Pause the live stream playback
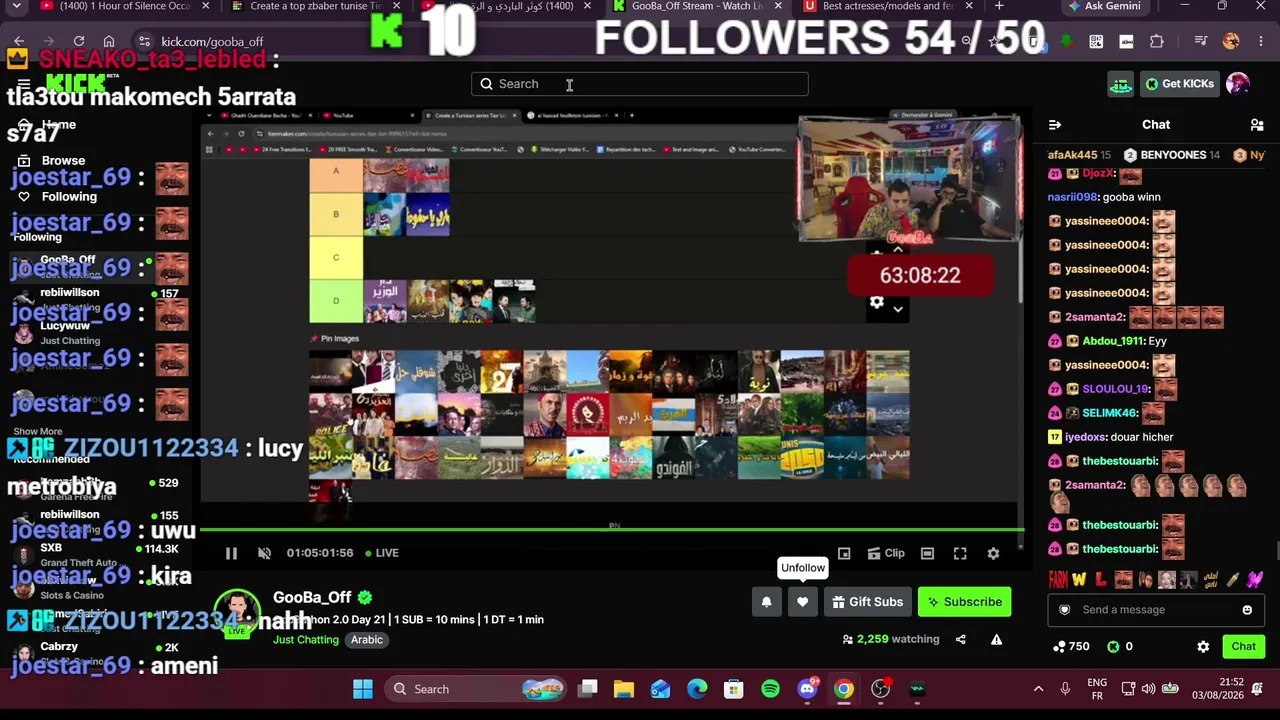 231,553
